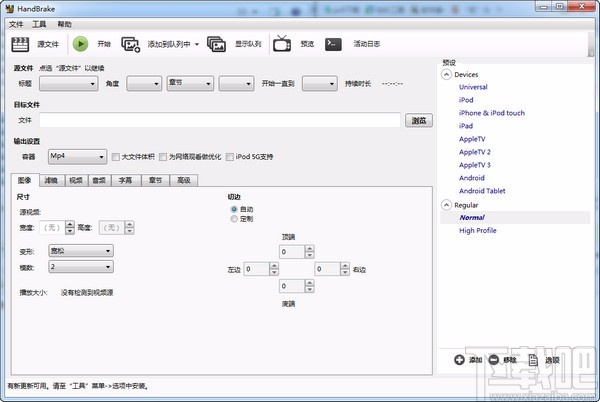Select the High Profile preset

click(x=478, y=231)
